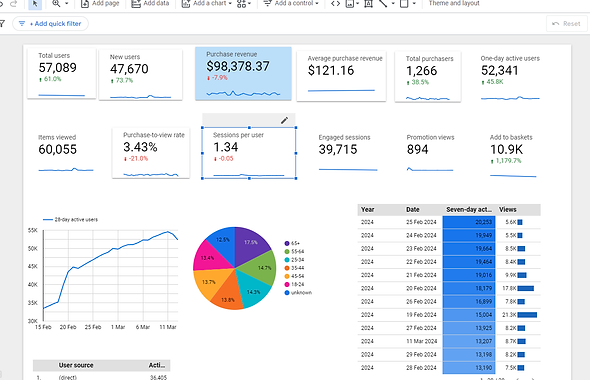Image resolution: width=590 pixels, height=380 pixels.
Task: Sort by Seven-day active users column header
Action: pyautogui.click(x=469, y=210)
